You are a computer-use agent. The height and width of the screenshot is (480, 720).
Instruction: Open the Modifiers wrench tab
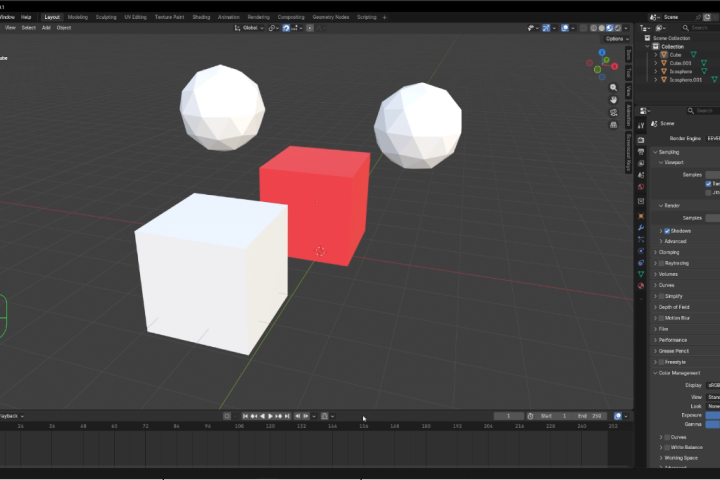pos(641,228)
